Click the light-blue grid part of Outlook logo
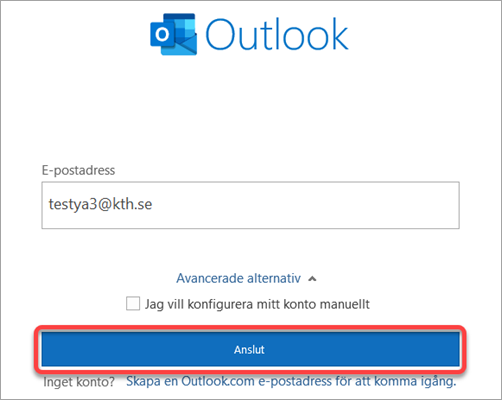502x400 pixels. tap(185, 27)
